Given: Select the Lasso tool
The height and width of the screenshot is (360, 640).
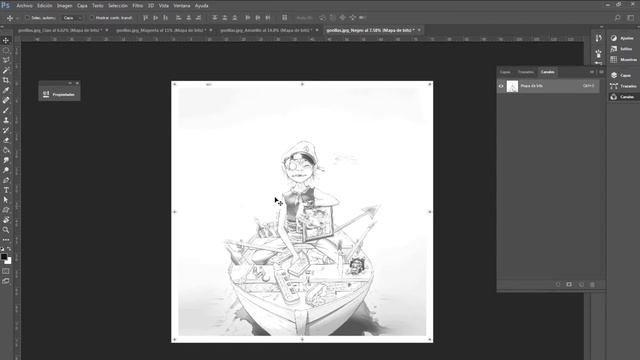Looking at the screenshot, I should 6,60.
